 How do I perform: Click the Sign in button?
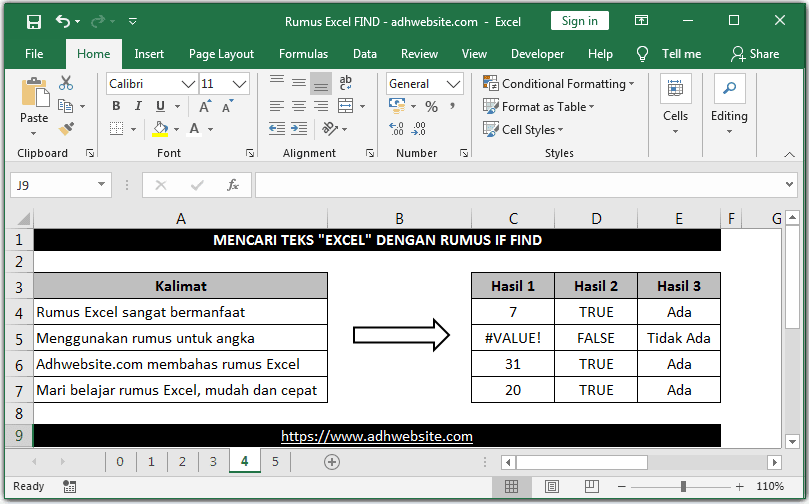coord(579,21)
